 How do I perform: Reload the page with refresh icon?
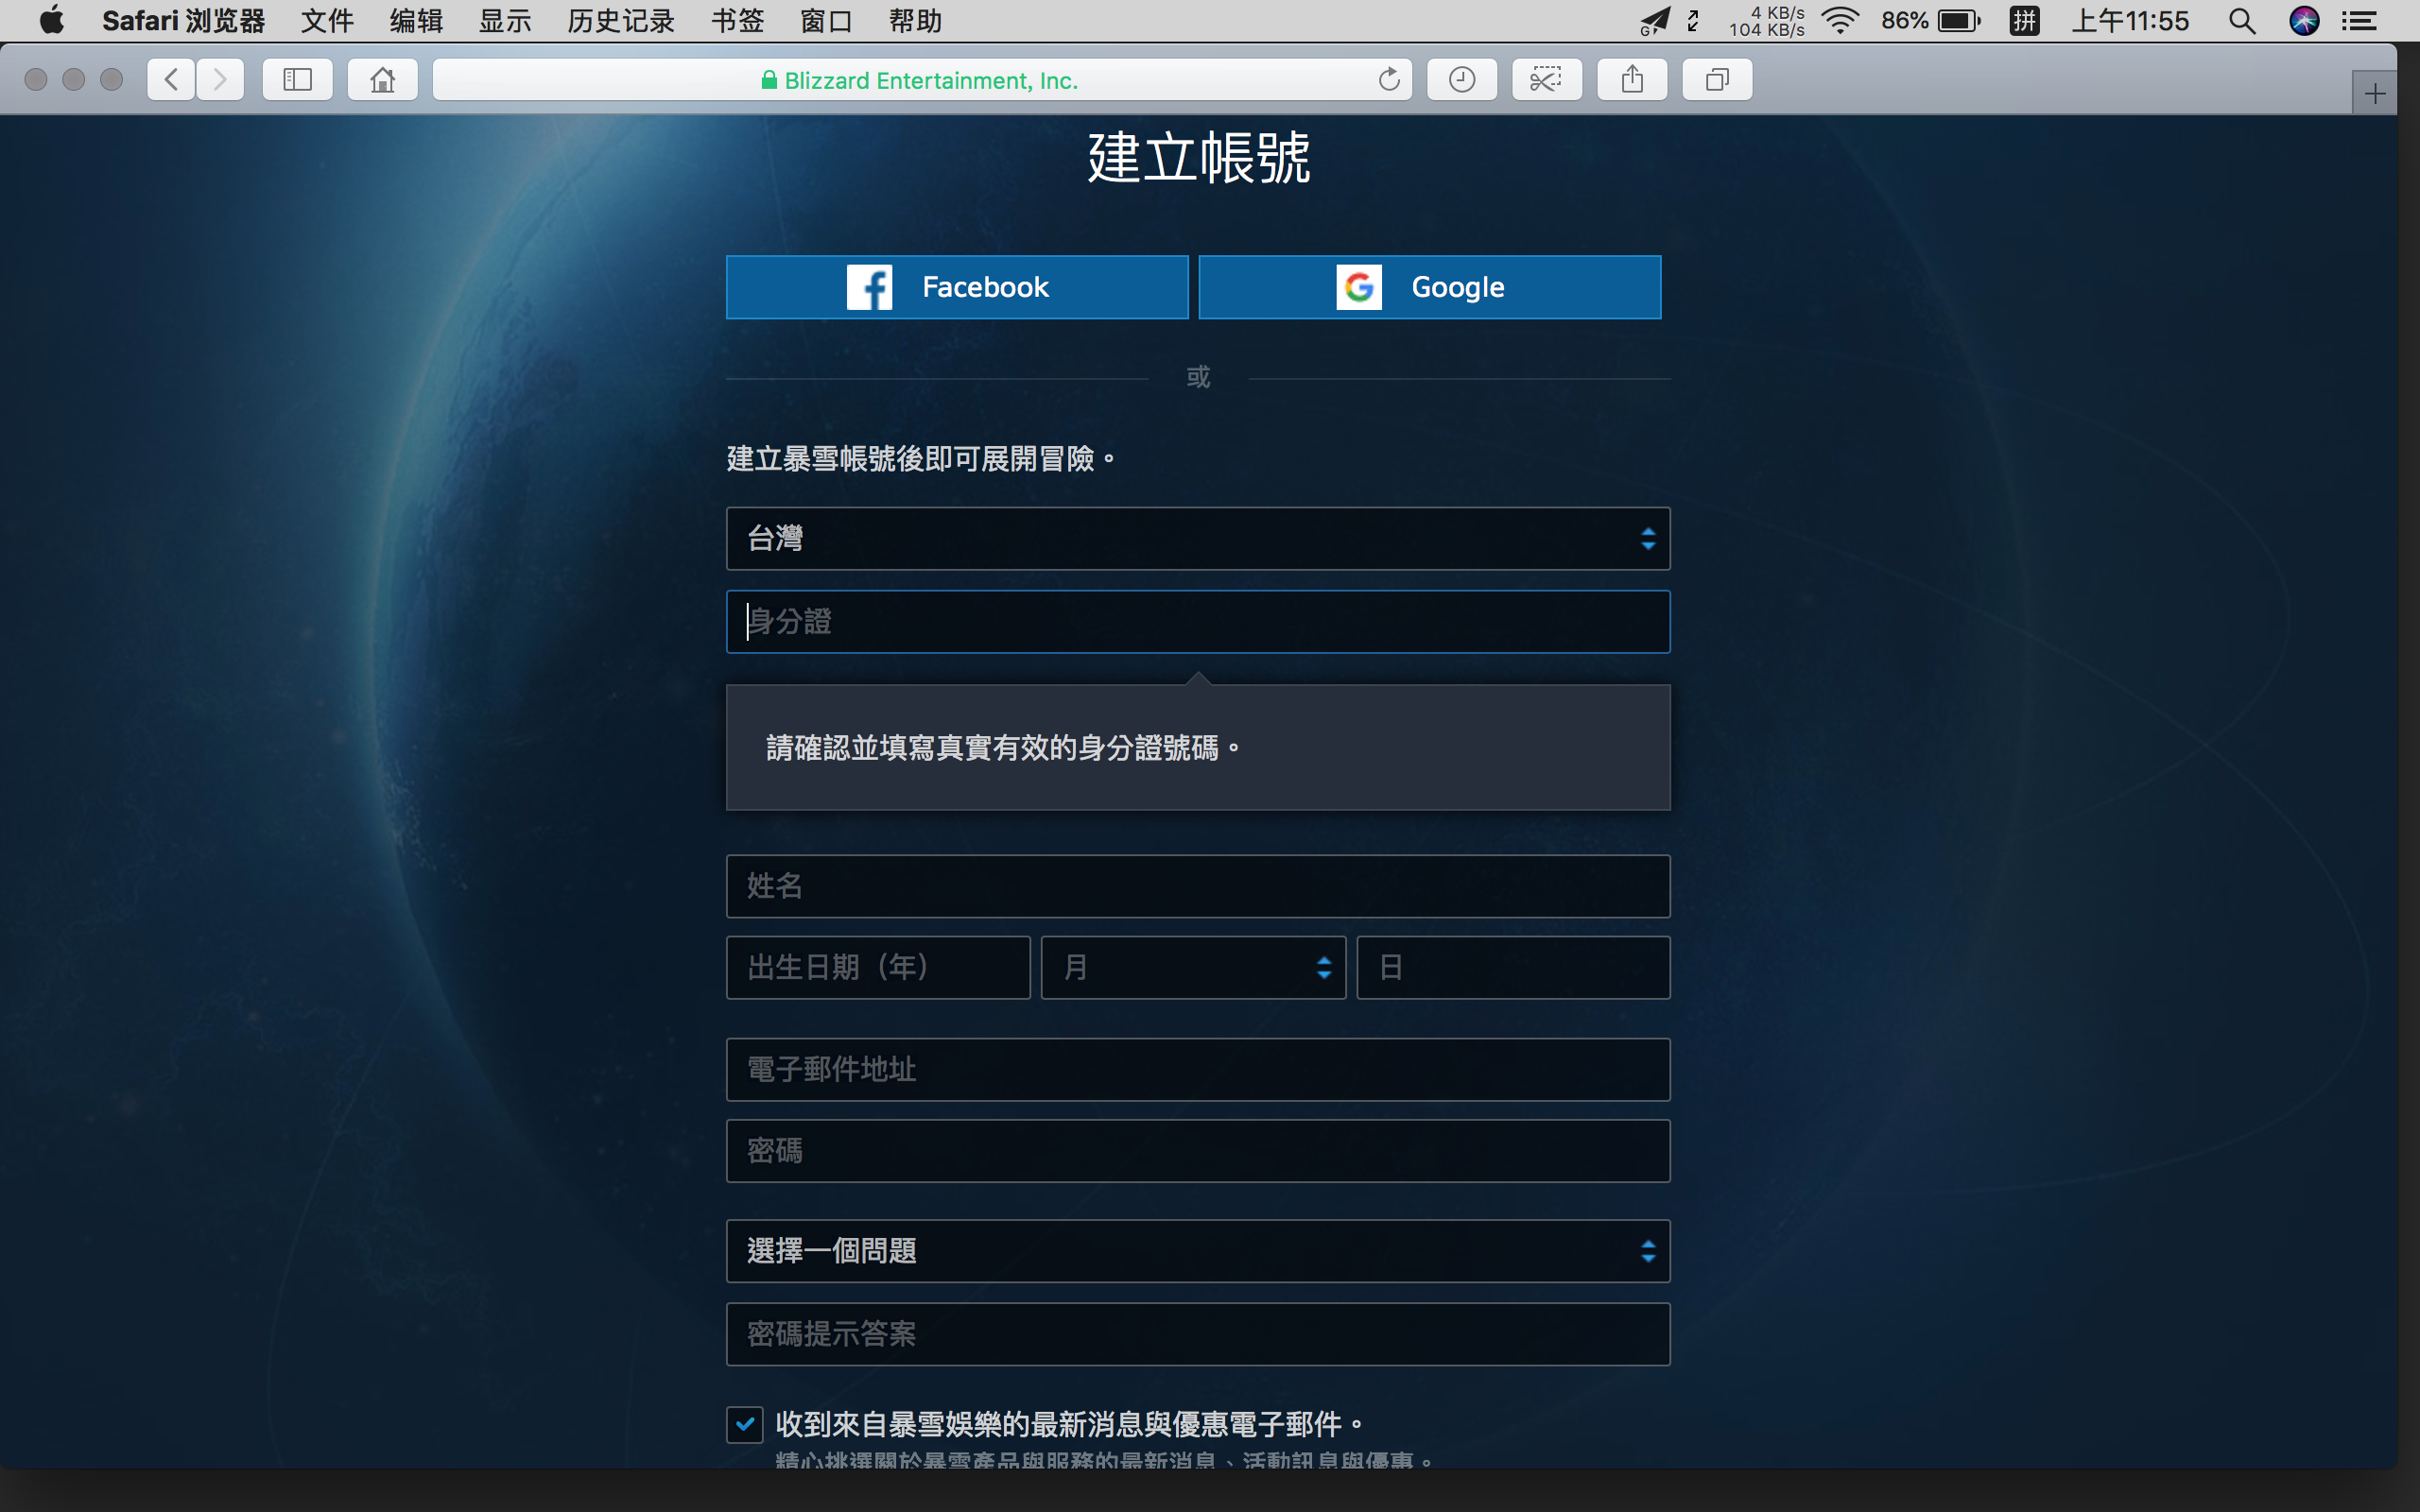click(1389, 80)
